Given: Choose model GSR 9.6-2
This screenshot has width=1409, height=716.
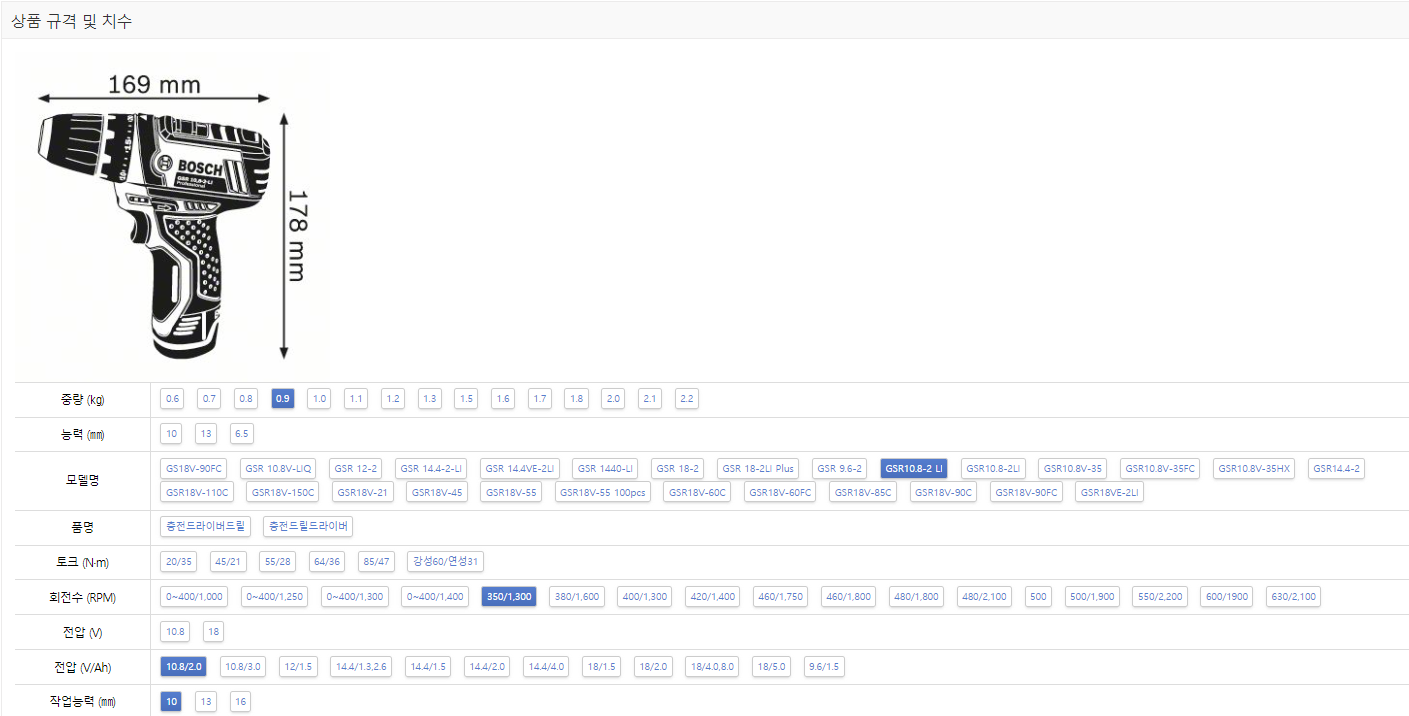Looking at the screenshot, I should 840,469.
